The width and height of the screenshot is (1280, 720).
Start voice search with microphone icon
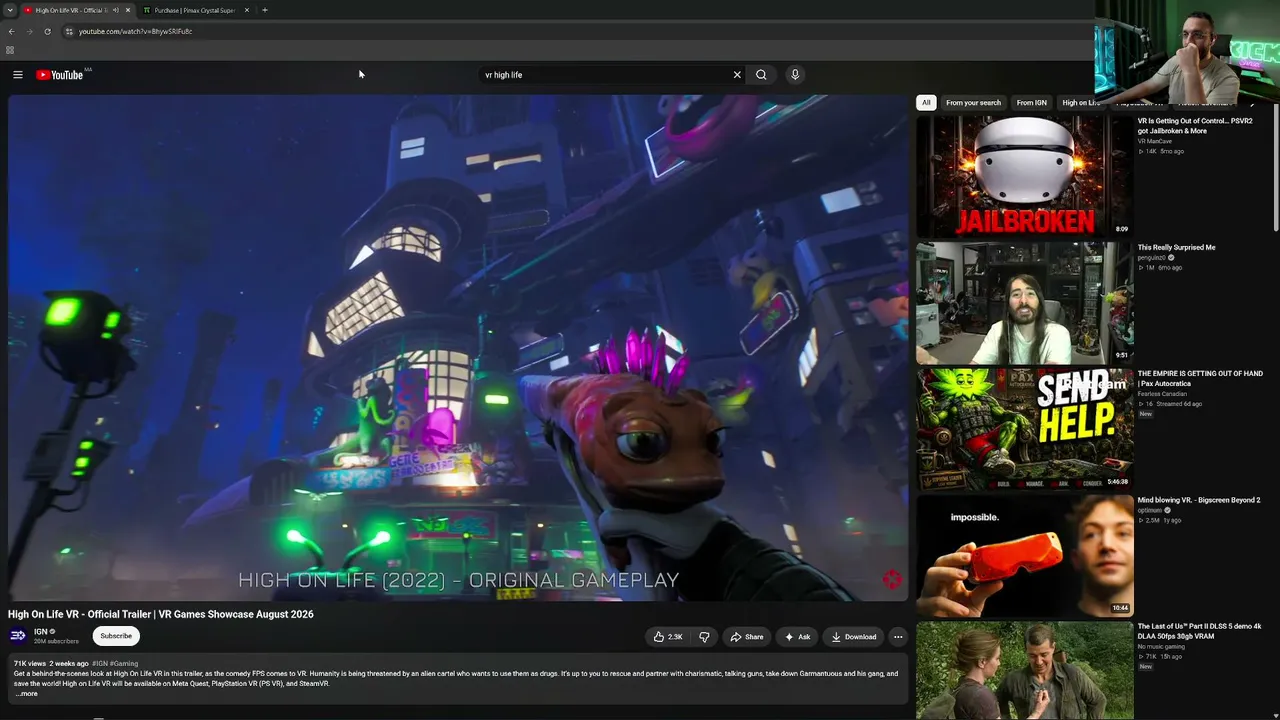tap(795, 75)
